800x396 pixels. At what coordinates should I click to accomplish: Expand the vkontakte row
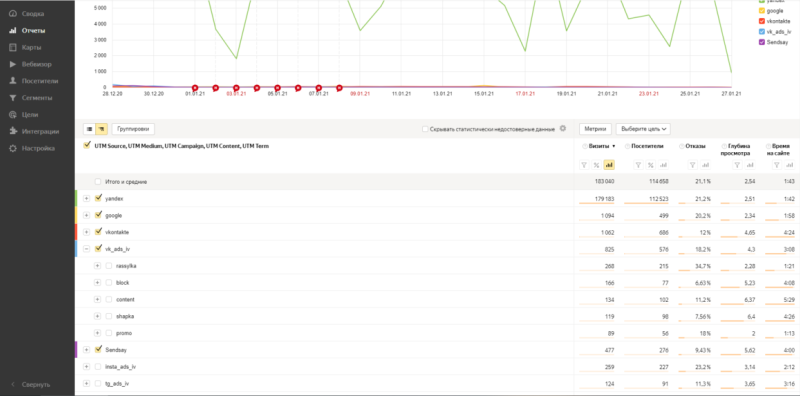point(87,232)
